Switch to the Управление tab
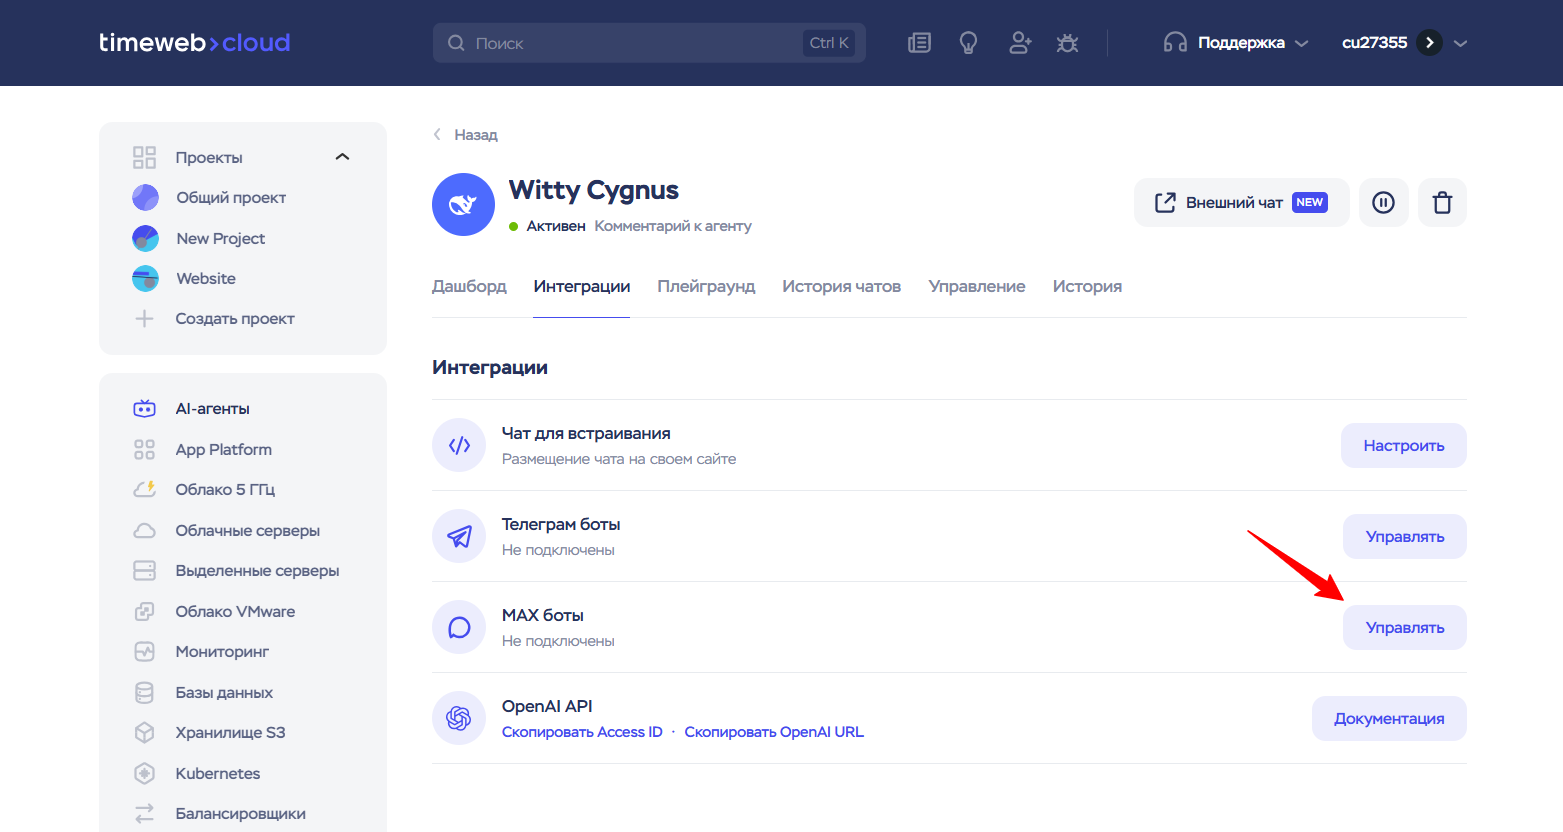 [x=977, y=287]
